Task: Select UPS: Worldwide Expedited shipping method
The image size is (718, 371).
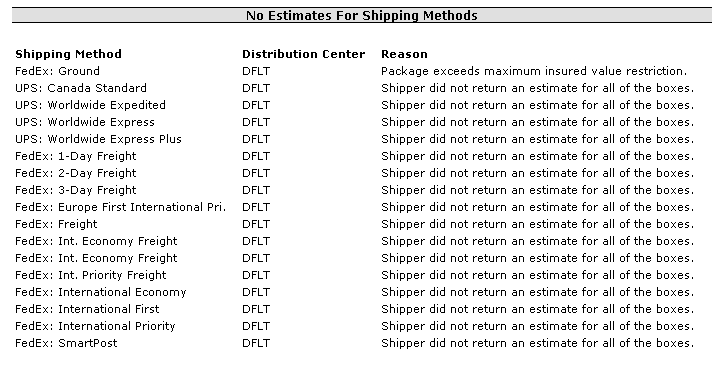Action: [x=90, y=105]
